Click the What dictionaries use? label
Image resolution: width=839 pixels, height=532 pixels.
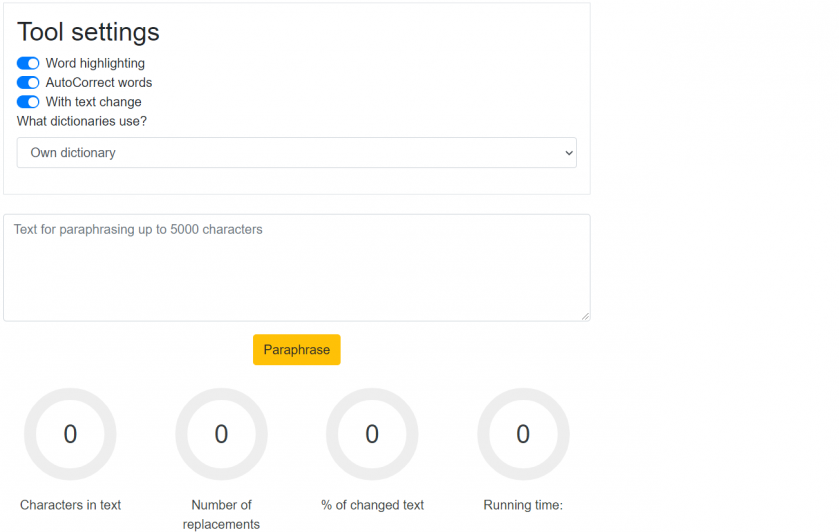(81, 121)
